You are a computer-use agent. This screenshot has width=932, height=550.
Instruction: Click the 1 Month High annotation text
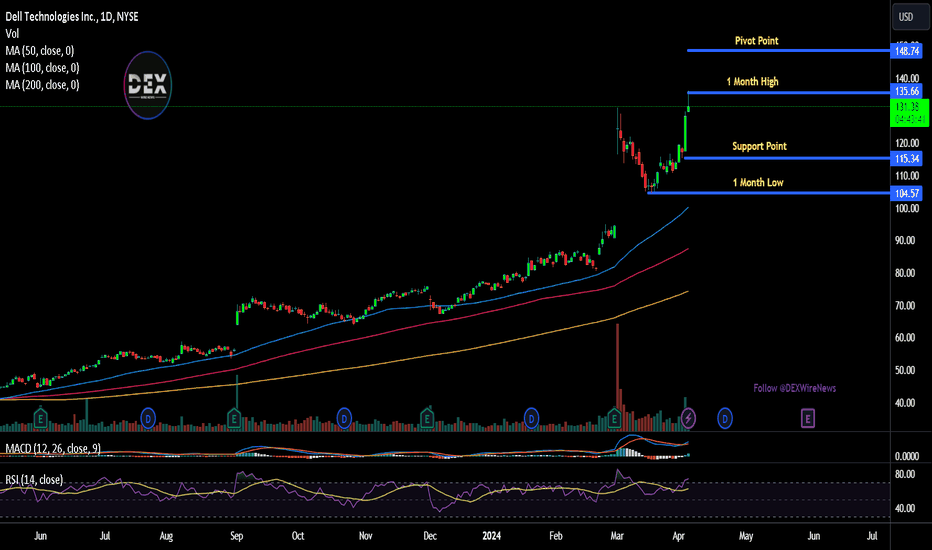[x=752, y=81]
